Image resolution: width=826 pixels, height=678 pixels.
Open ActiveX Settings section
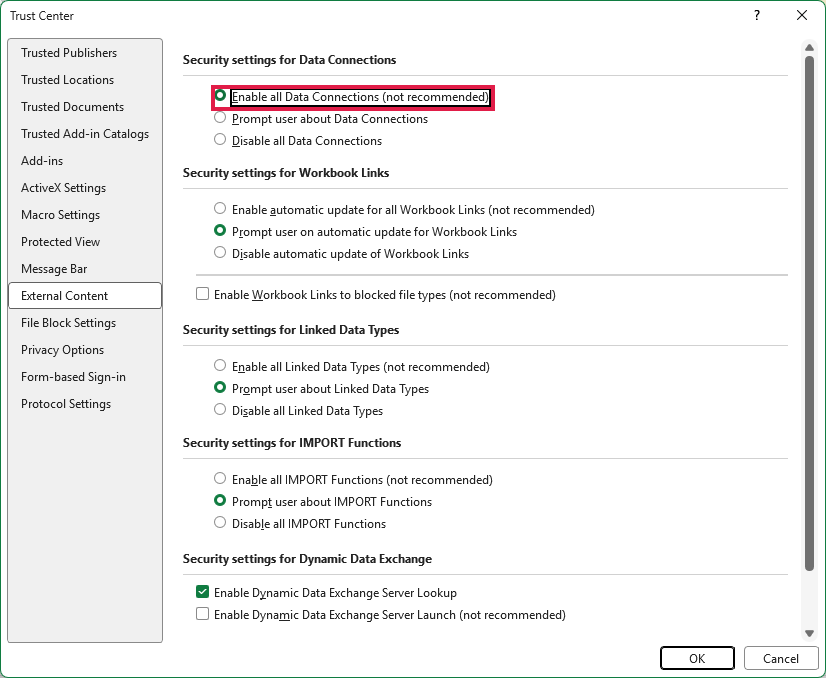(85, 188)
